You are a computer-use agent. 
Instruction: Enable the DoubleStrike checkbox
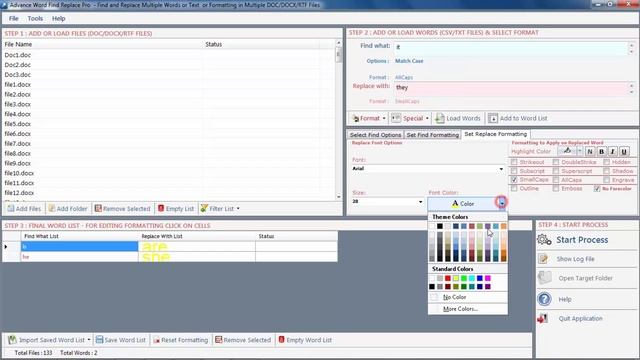556,162
